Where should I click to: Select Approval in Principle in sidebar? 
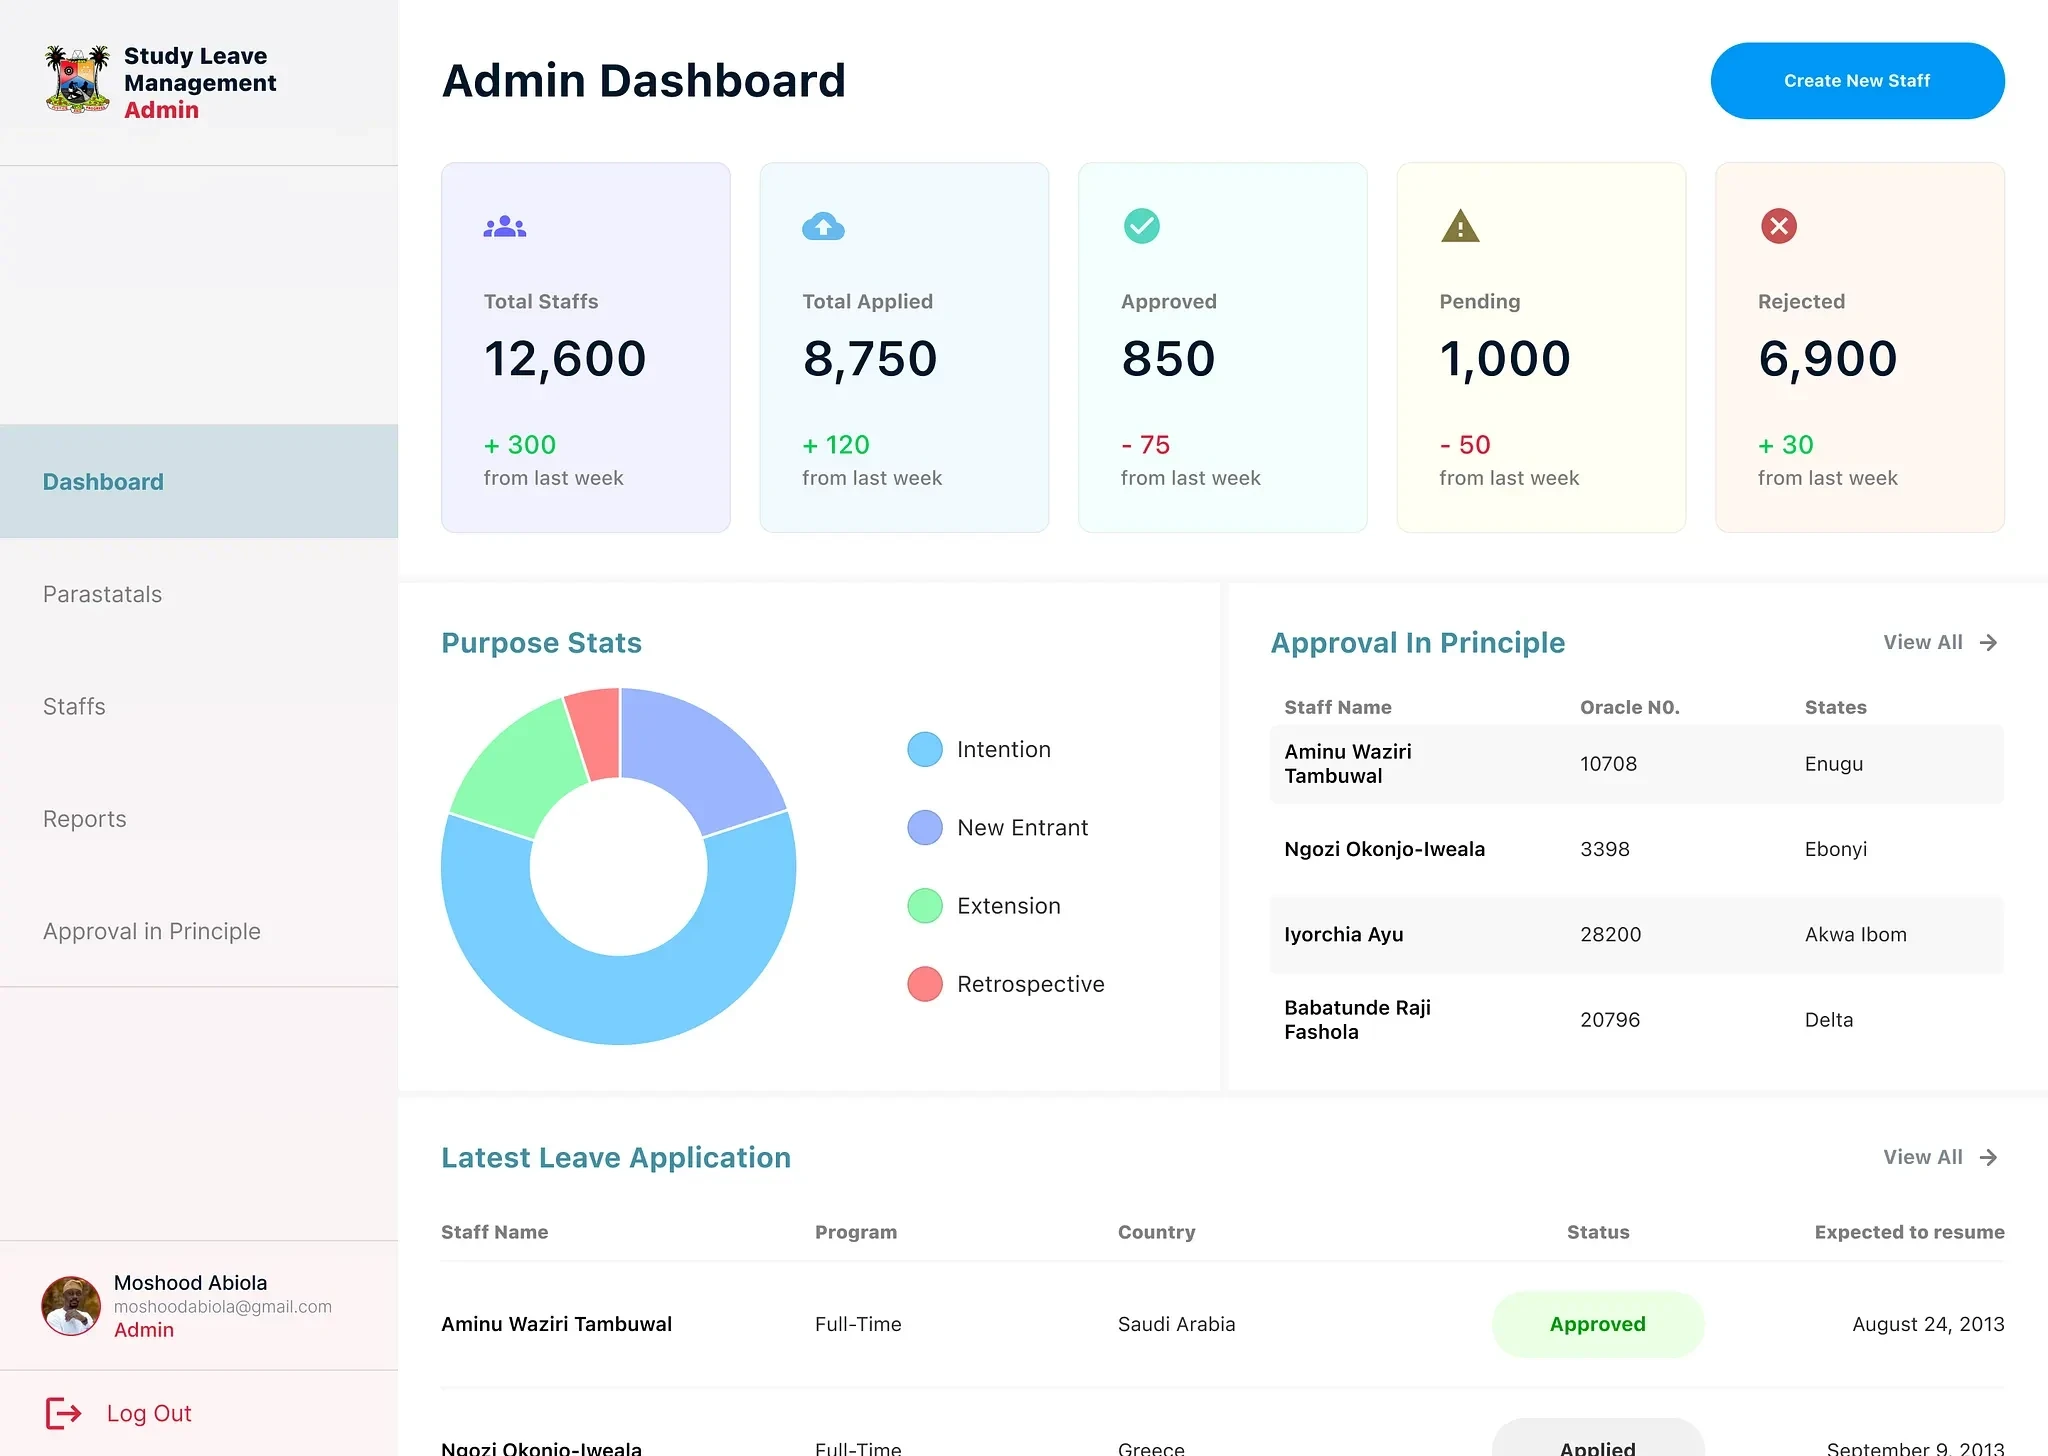click(x=151, y=932)
